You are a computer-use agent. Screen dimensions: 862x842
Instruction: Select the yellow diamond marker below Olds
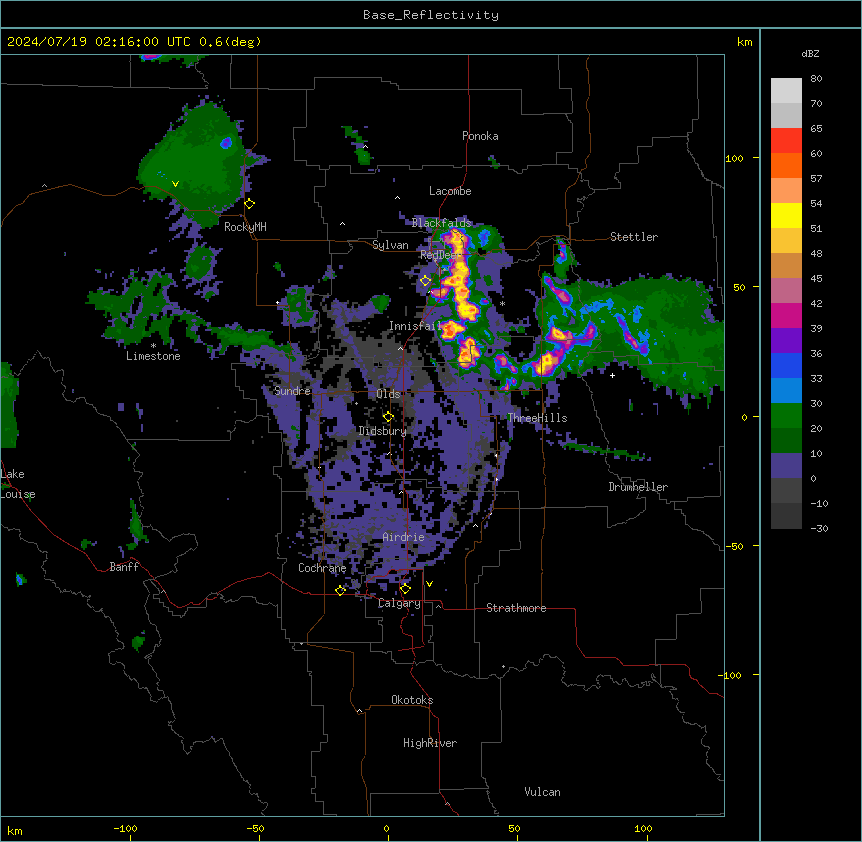click(389, 417)
